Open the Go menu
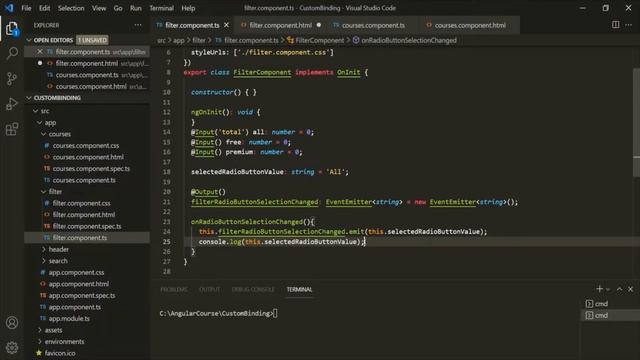The height and width of the screenshot is (360, 640). [x=118, y=8]
